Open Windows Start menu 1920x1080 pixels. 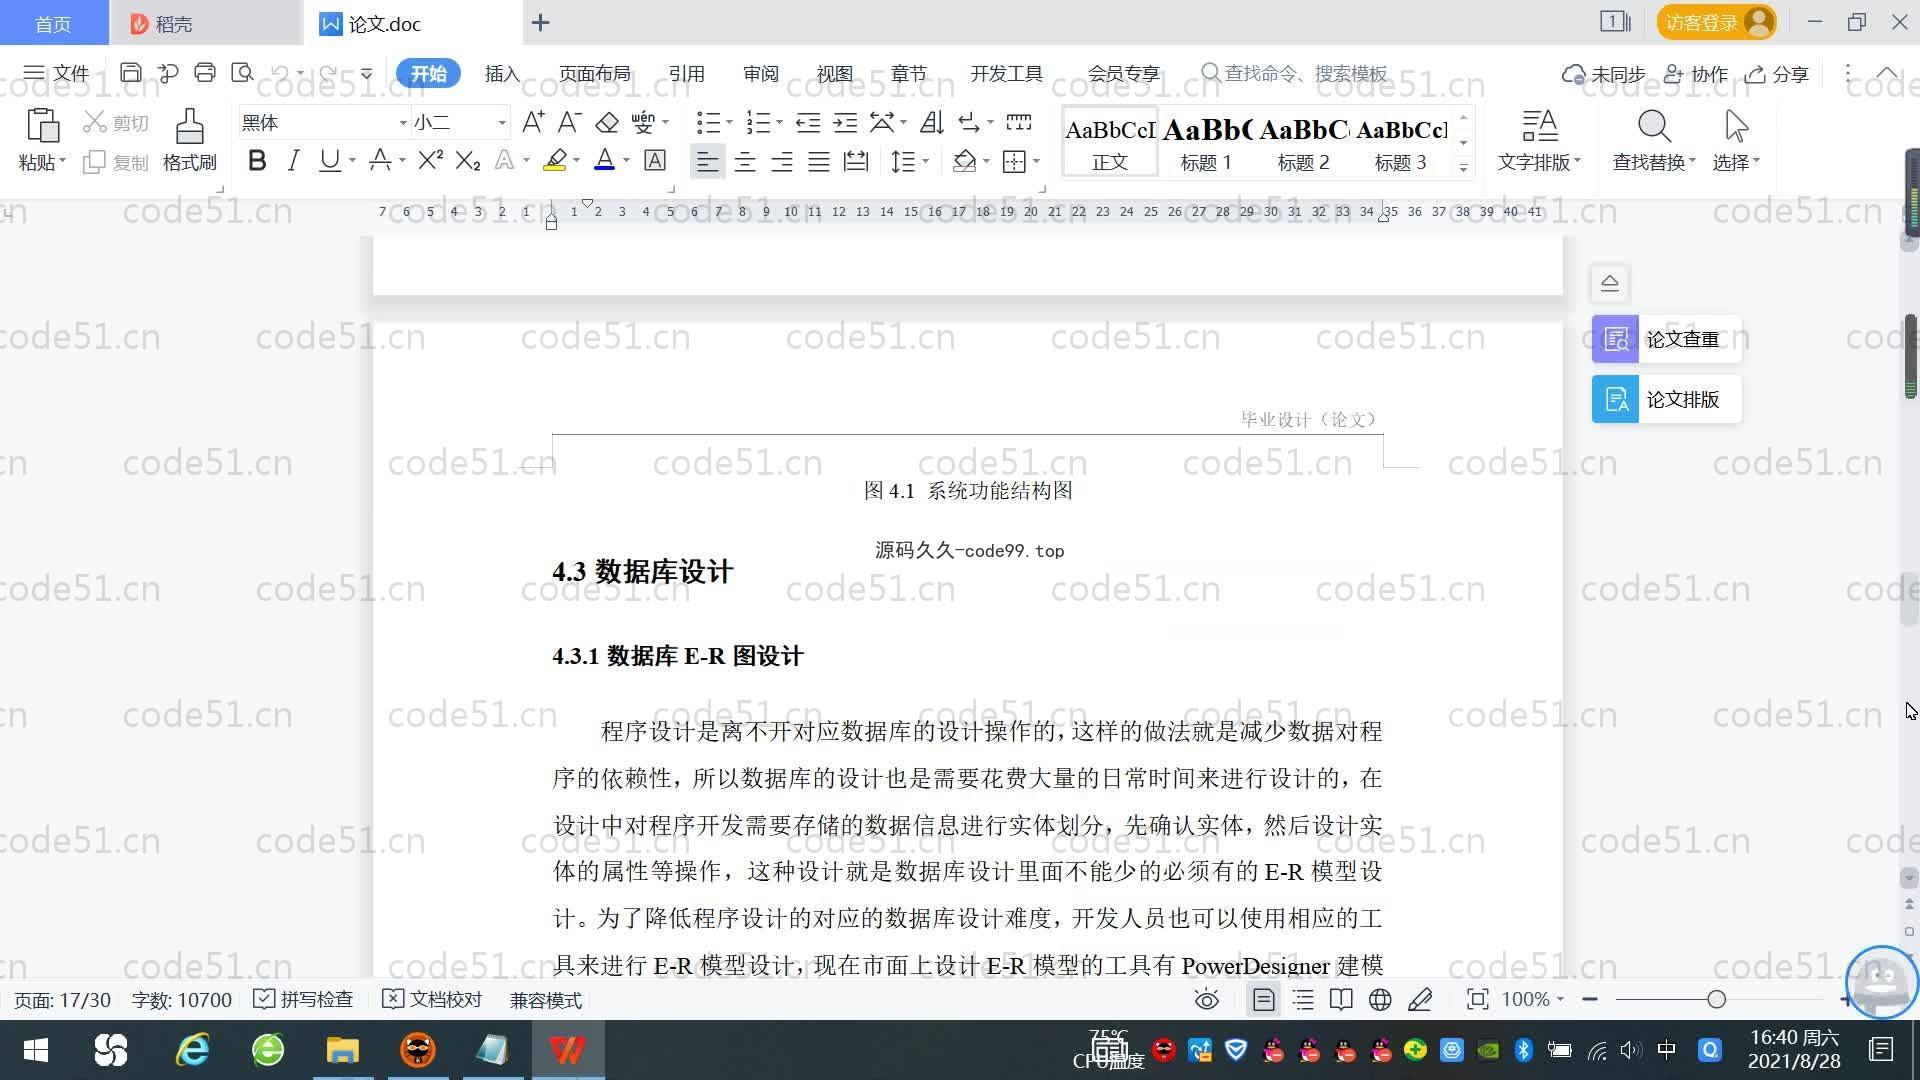click(x=36, y=1050)
